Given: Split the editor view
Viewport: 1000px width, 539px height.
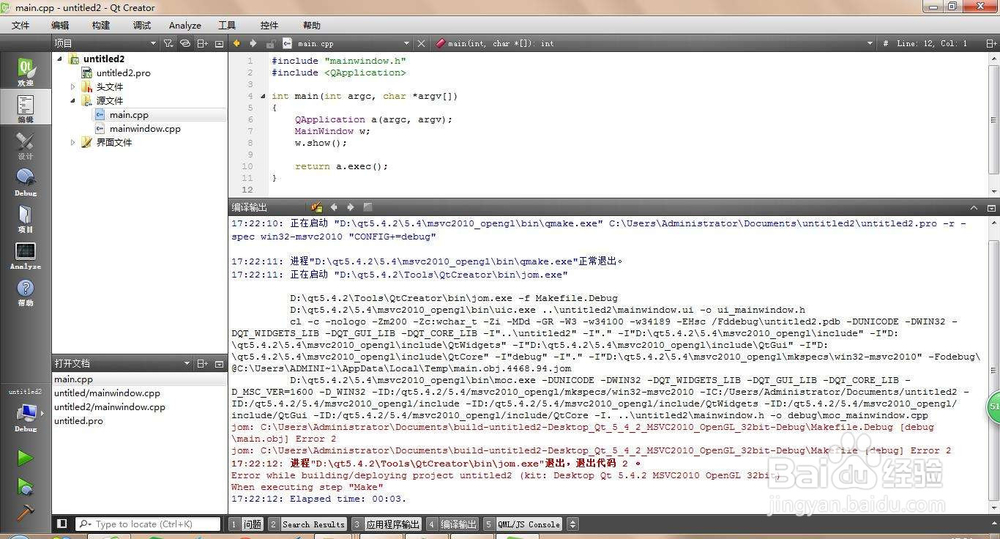Looking at the screenshot, I should tap(991, 43).
